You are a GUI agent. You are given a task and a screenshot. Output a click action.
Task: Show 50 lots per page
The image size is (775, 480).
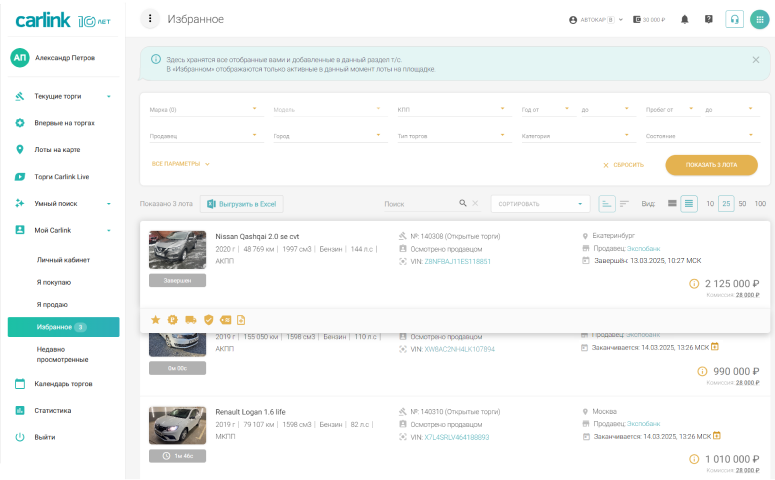pyautogui.click(x=742, y=204)
